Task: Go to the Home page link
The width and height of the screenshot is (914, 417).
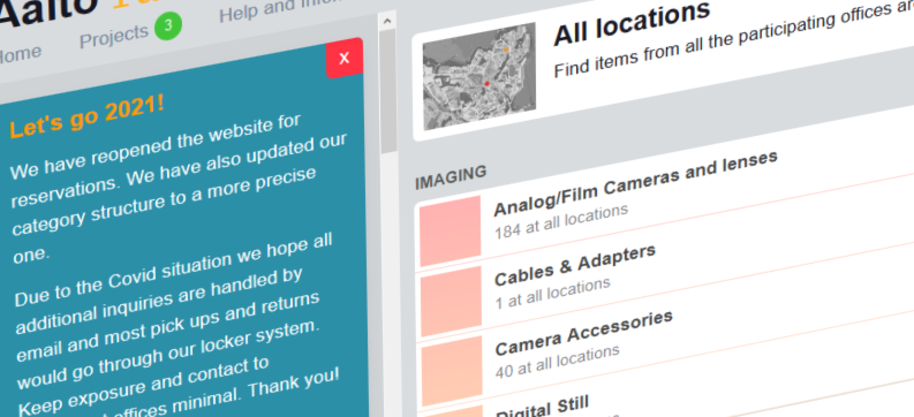Action: (x=20, y=53)
